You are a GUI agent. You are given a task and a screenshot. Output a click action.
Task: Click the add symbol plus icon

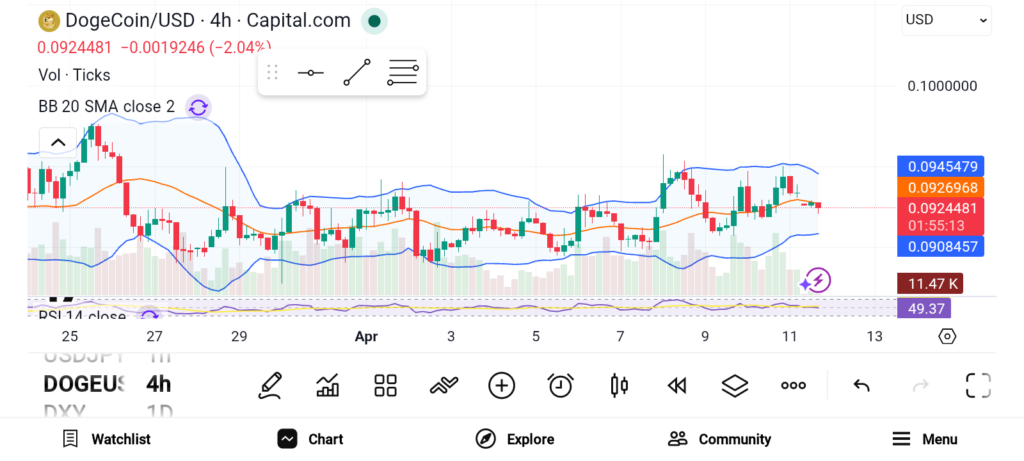(501, 385)
